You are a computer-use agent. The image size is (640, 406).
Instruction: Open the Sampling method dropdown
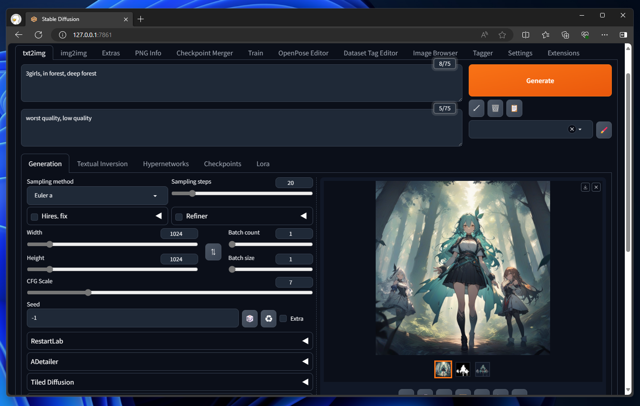(97, 196)
